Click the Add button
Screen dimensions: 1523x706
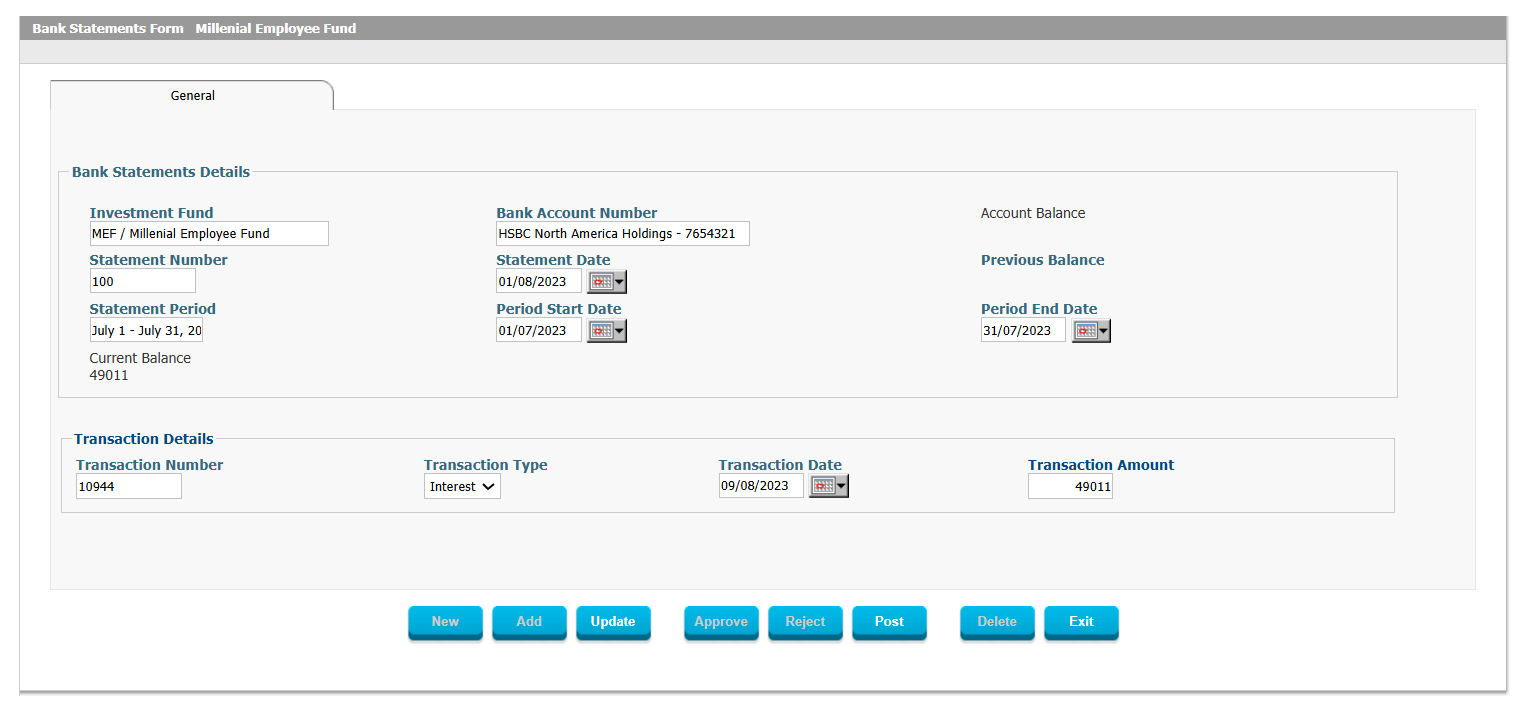pos(529,622)
